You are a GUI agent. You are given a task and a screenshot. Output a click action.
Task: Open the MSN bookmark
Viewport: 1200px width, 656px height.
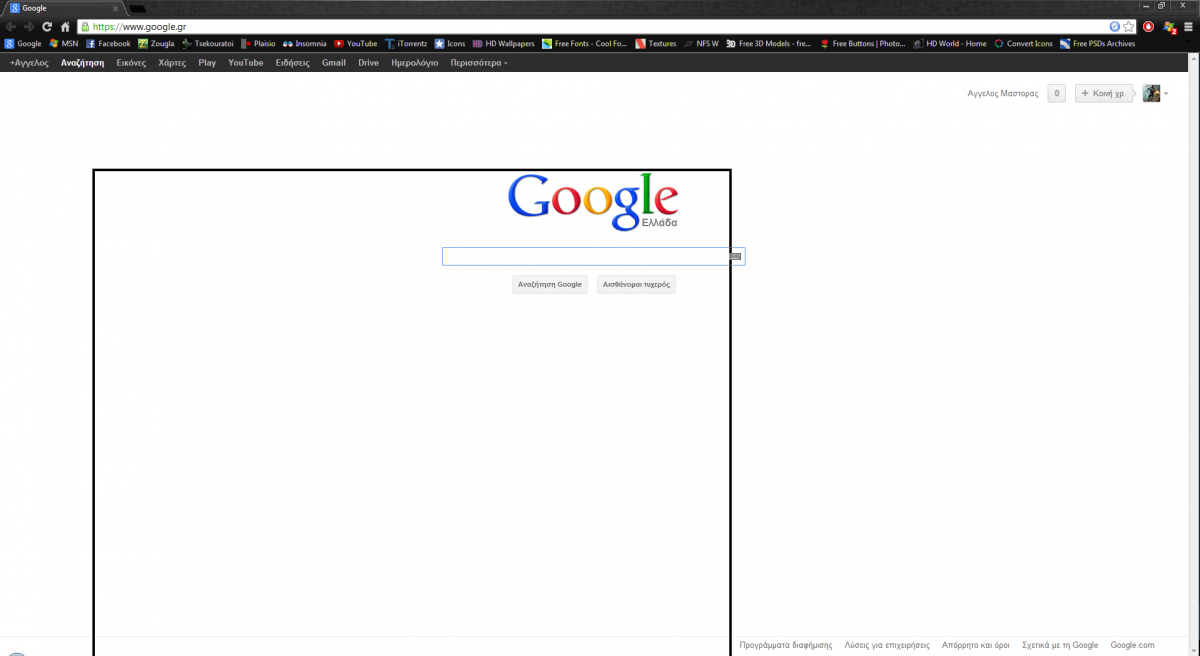pyautogui.click(x=63, y=44)
